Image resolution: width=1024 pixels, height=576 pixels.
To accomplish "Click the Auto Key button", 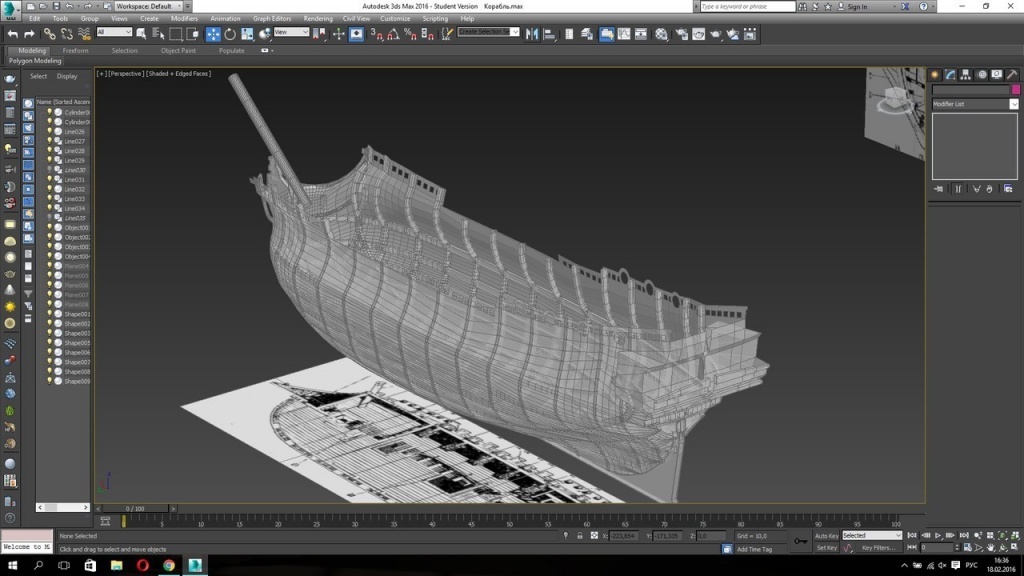I will [826, 536].
